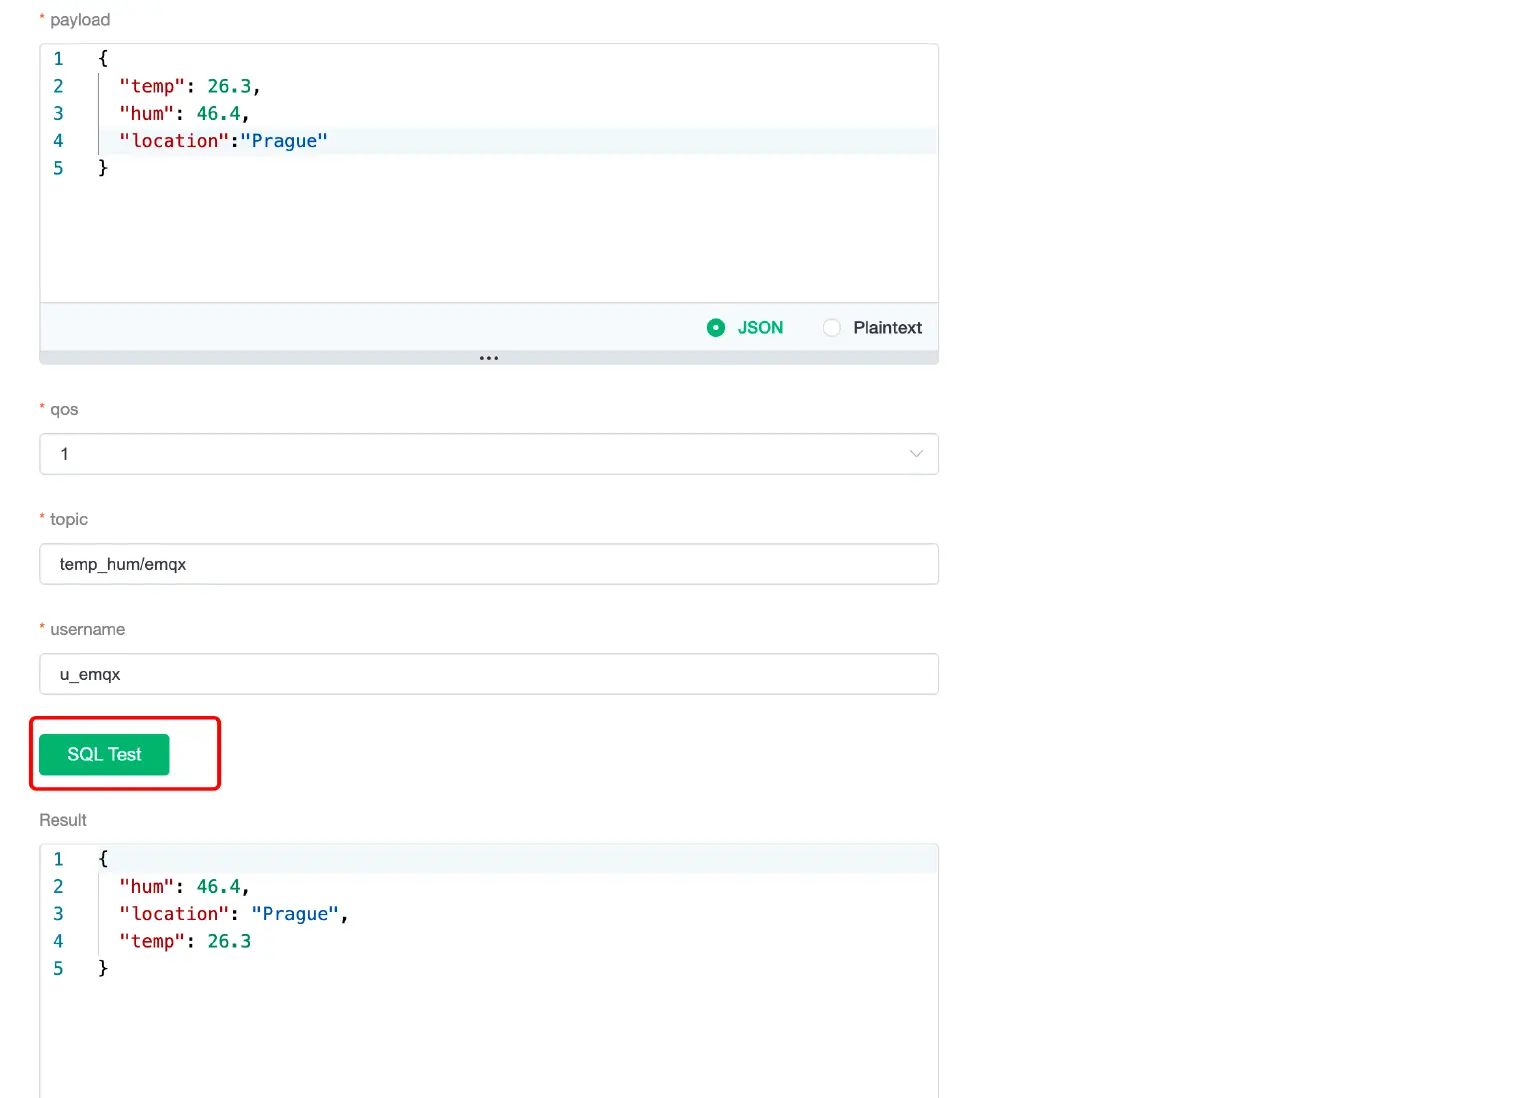This screenshot has width=1536, height=1098.
Task: Click the qos dropdown chevron arrow
Action: [x=916, y=454]
